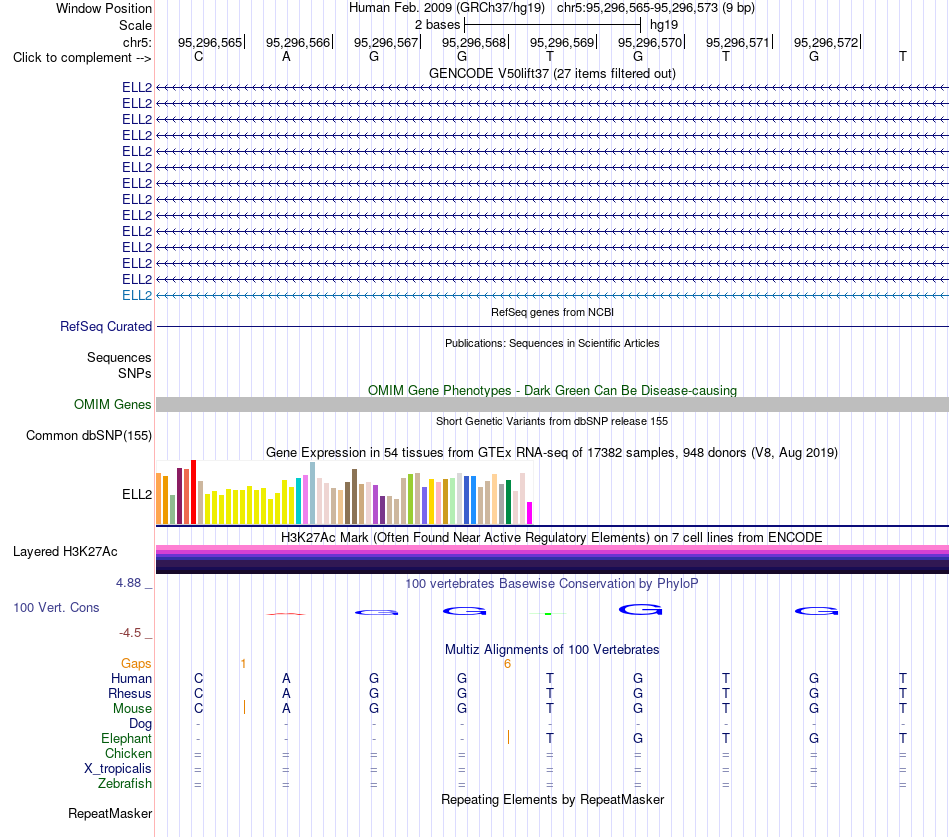Image resolution: width=950 pixels, height=837 pixels.
Task: Select the 'Dog' alignment row label
Action: (x=141, y=724)
